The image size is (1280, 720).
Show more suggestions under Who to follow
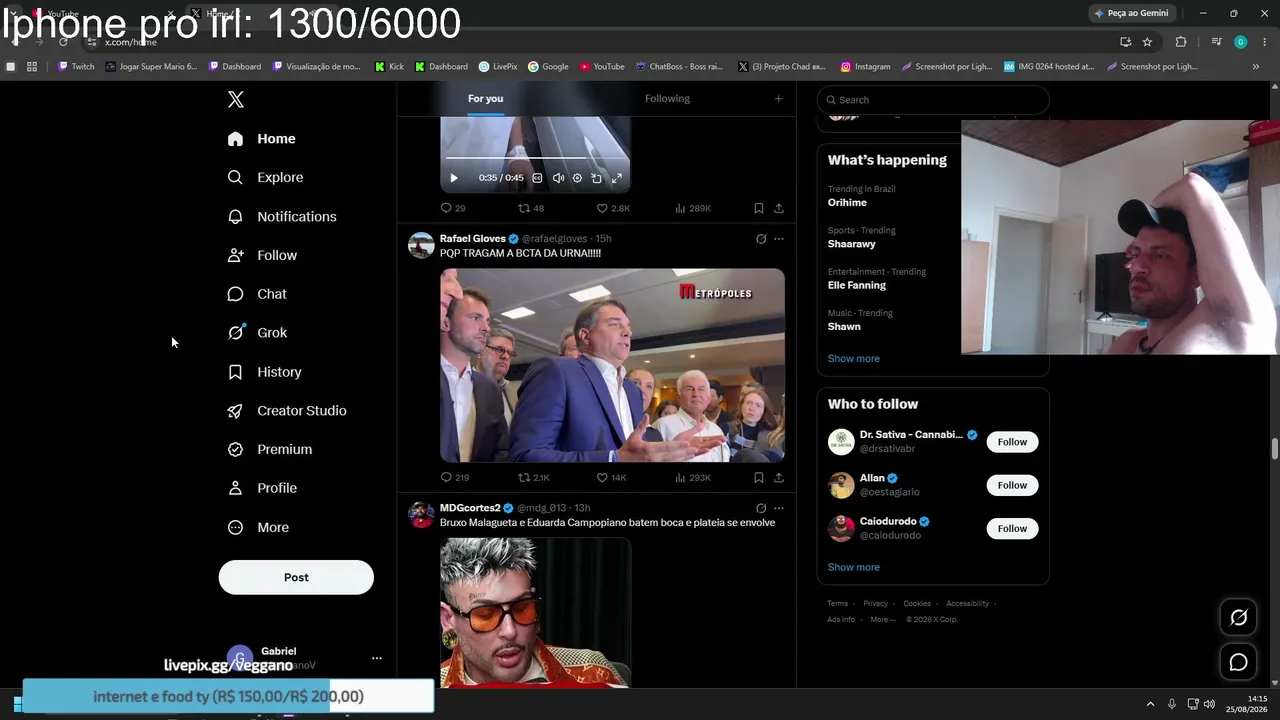click(x=854, y=567)
